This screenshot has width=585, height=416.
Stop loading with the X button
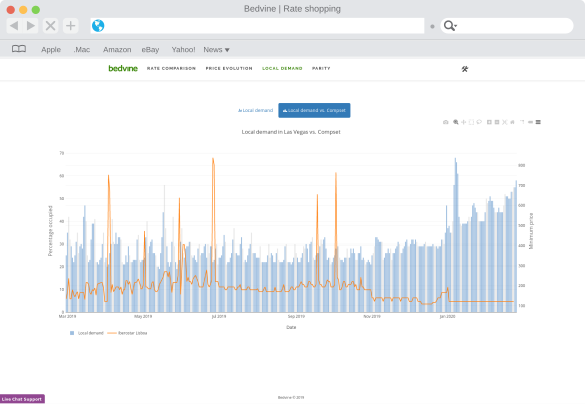point(50,26)
